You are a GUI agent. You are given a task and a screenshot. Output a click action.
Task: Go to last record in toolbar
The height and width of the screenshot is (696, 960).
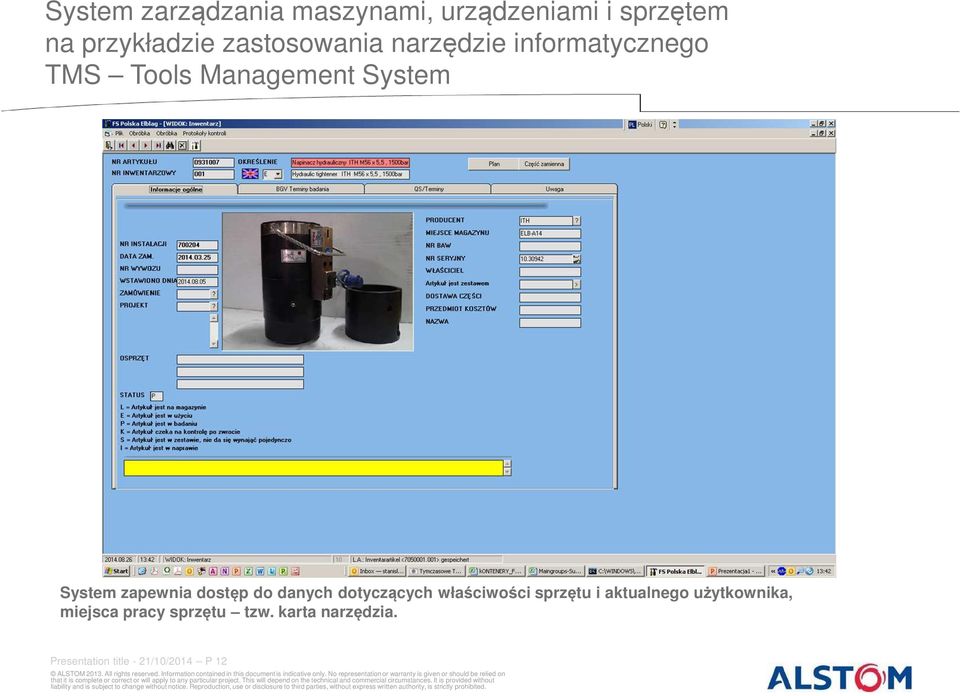click(x=158, y=146)
